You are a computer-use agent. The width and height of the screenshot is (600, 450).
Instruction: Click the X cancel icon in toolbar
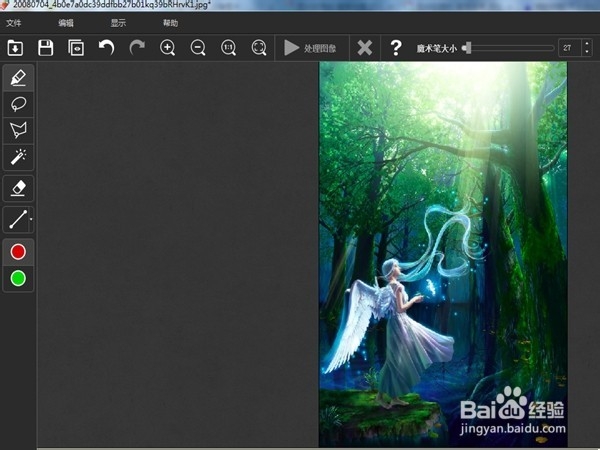pyautogui.click(x=365, y=48)
